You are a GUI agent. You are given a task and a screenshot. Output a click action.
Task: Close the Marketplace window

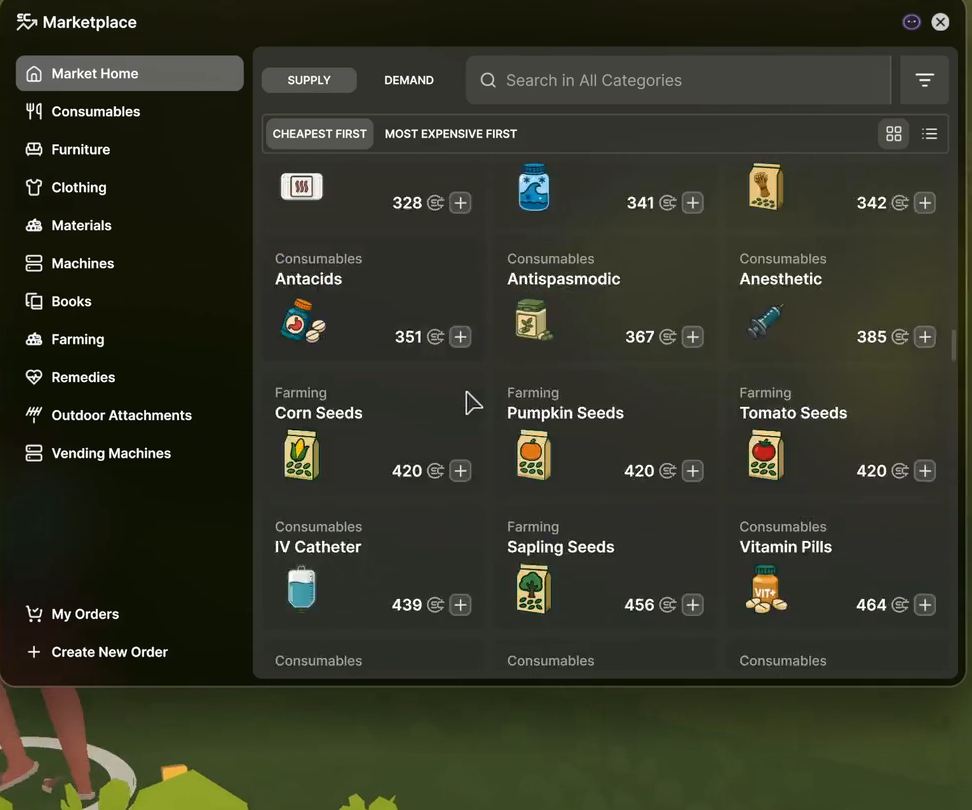[940, 22]
